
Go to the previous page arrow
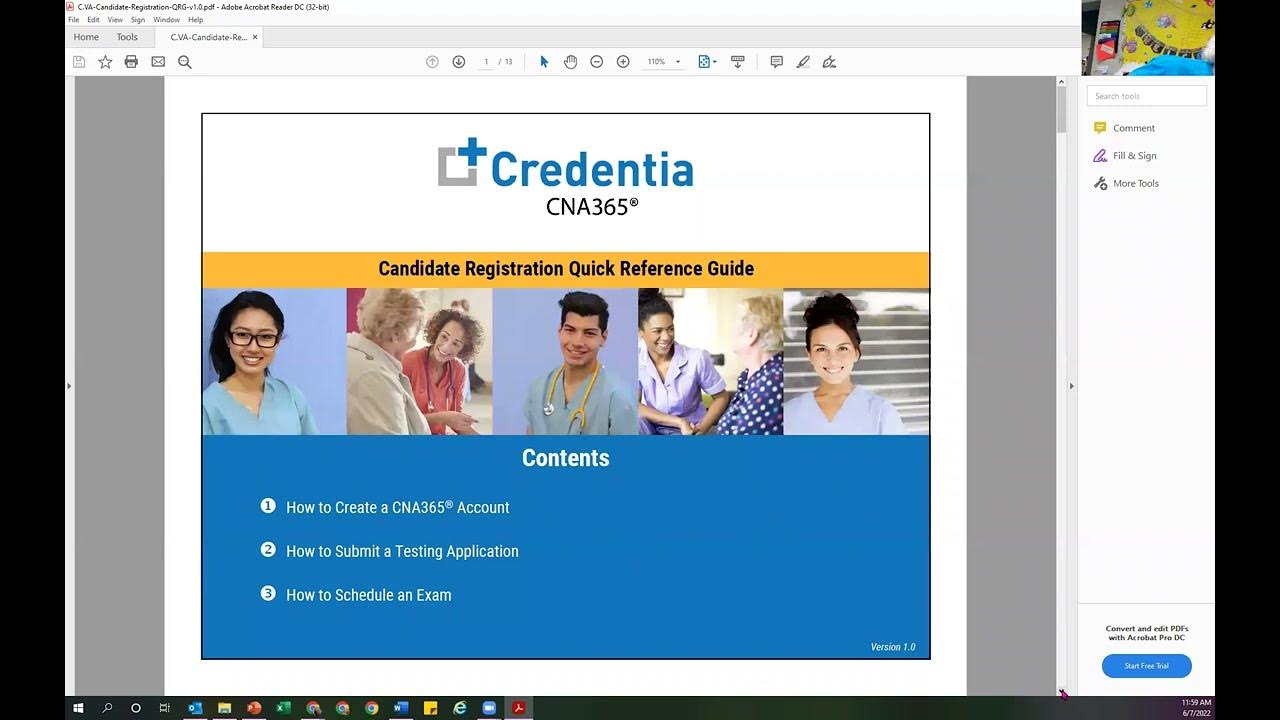(x=432, y=62)
